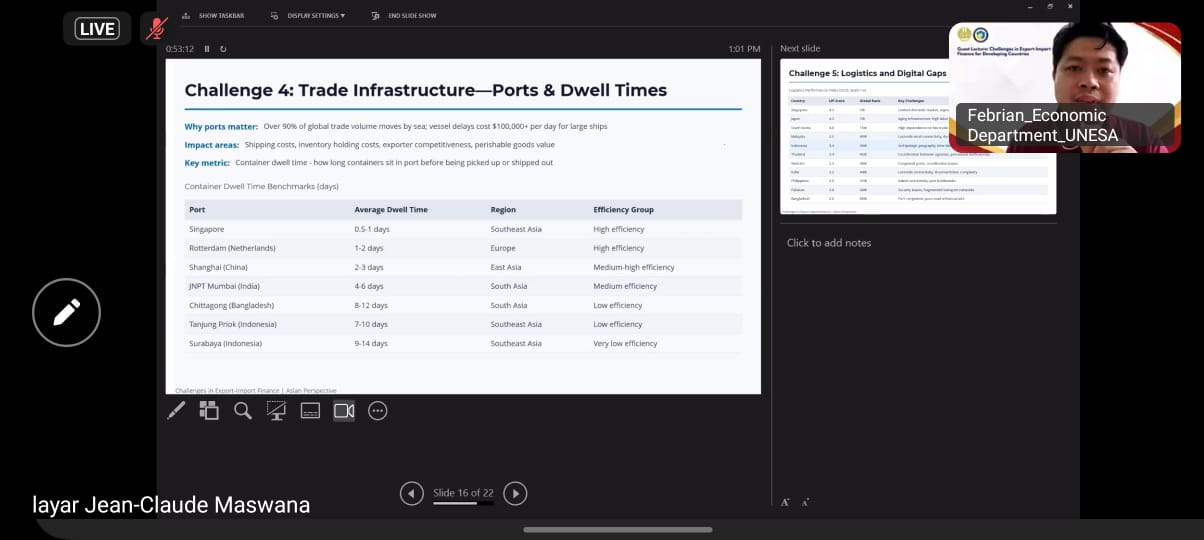Black out the slide show screen

tap(276, 410)
